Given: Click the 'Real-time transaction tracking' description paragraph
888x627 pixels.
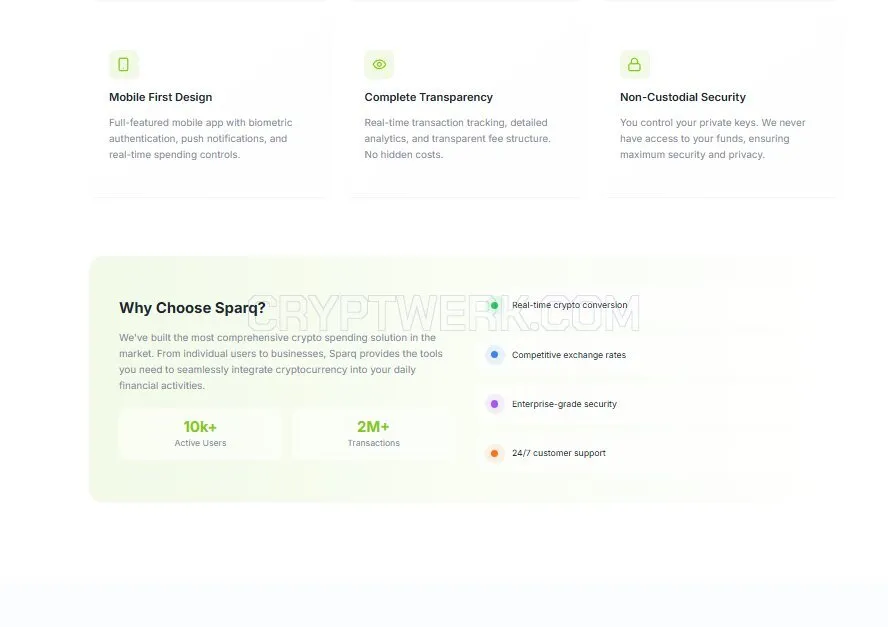Looking at the screenshot, I should pos(457,139).
